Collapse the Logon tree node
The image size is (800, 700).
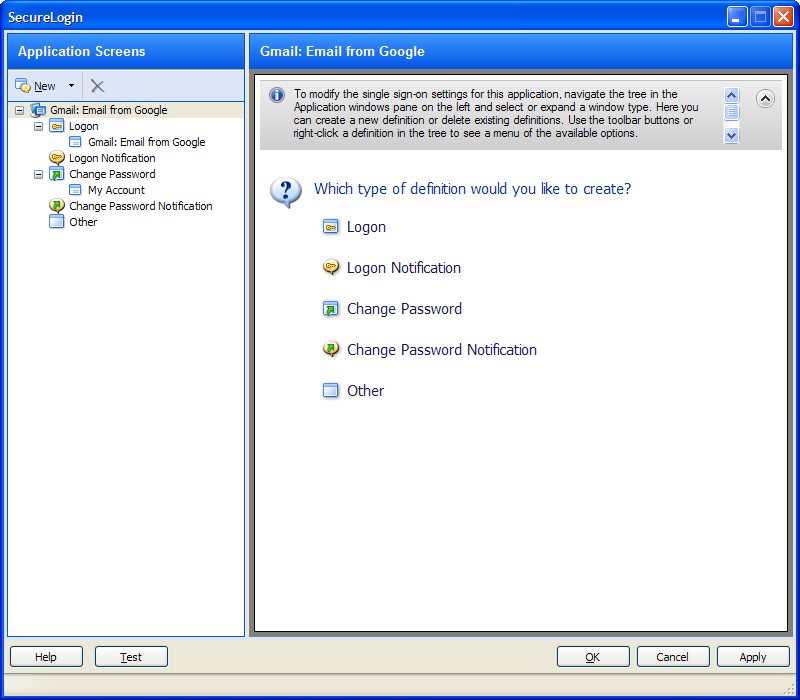[x=39, y=126]
